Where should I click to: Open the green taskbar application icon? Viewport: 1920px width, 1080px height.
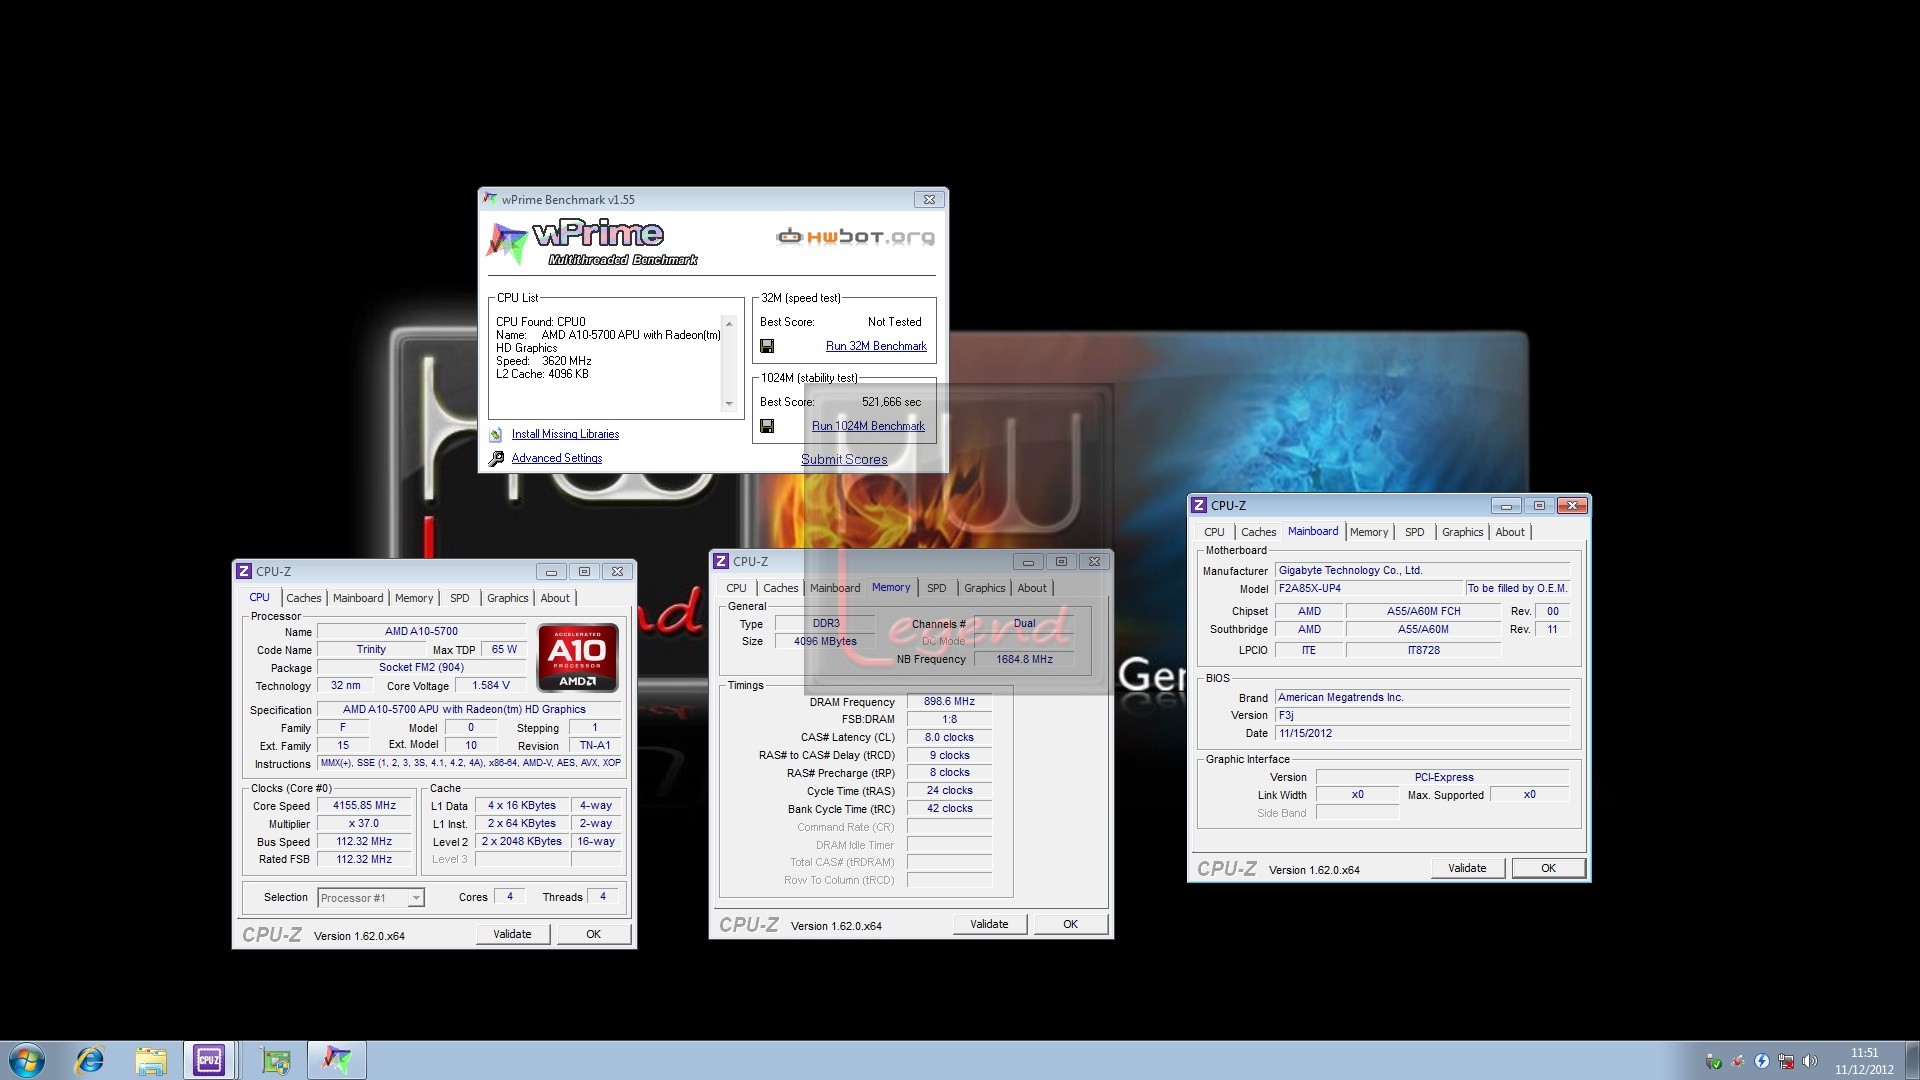pos(276,1060)
